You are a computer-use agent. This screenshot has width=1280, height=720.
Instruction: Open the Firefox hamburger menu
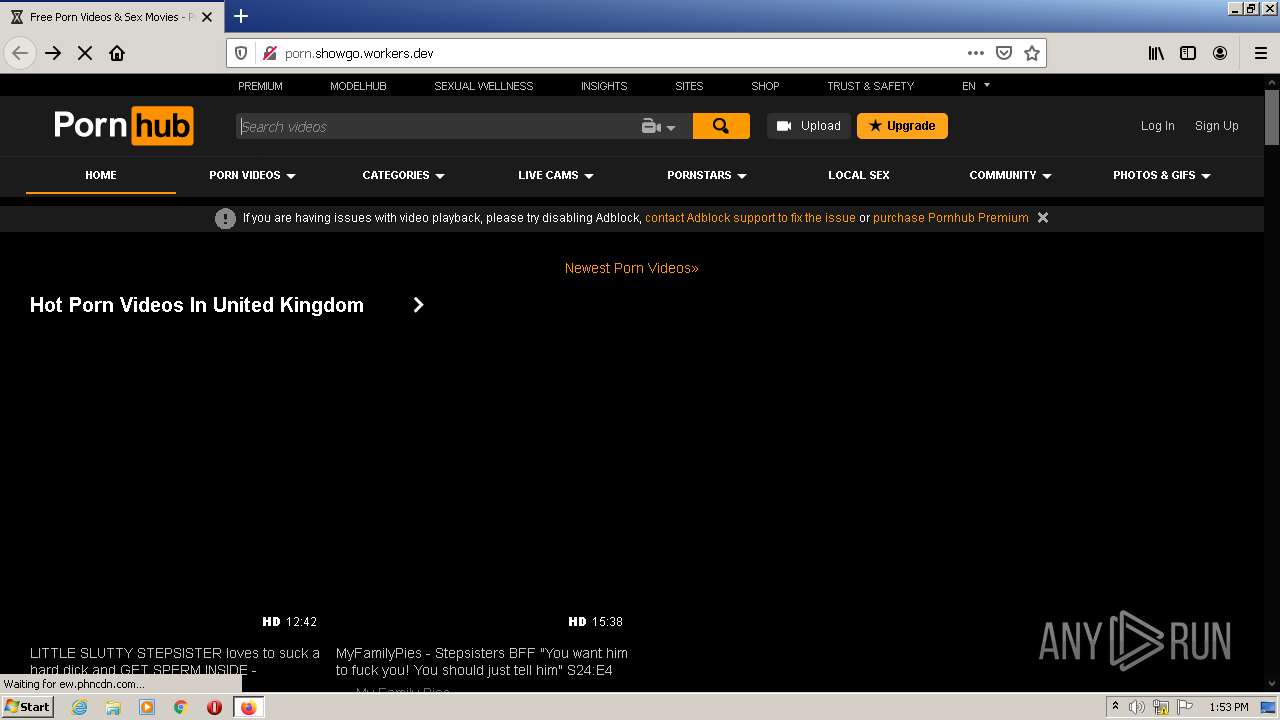point(1261,53)
